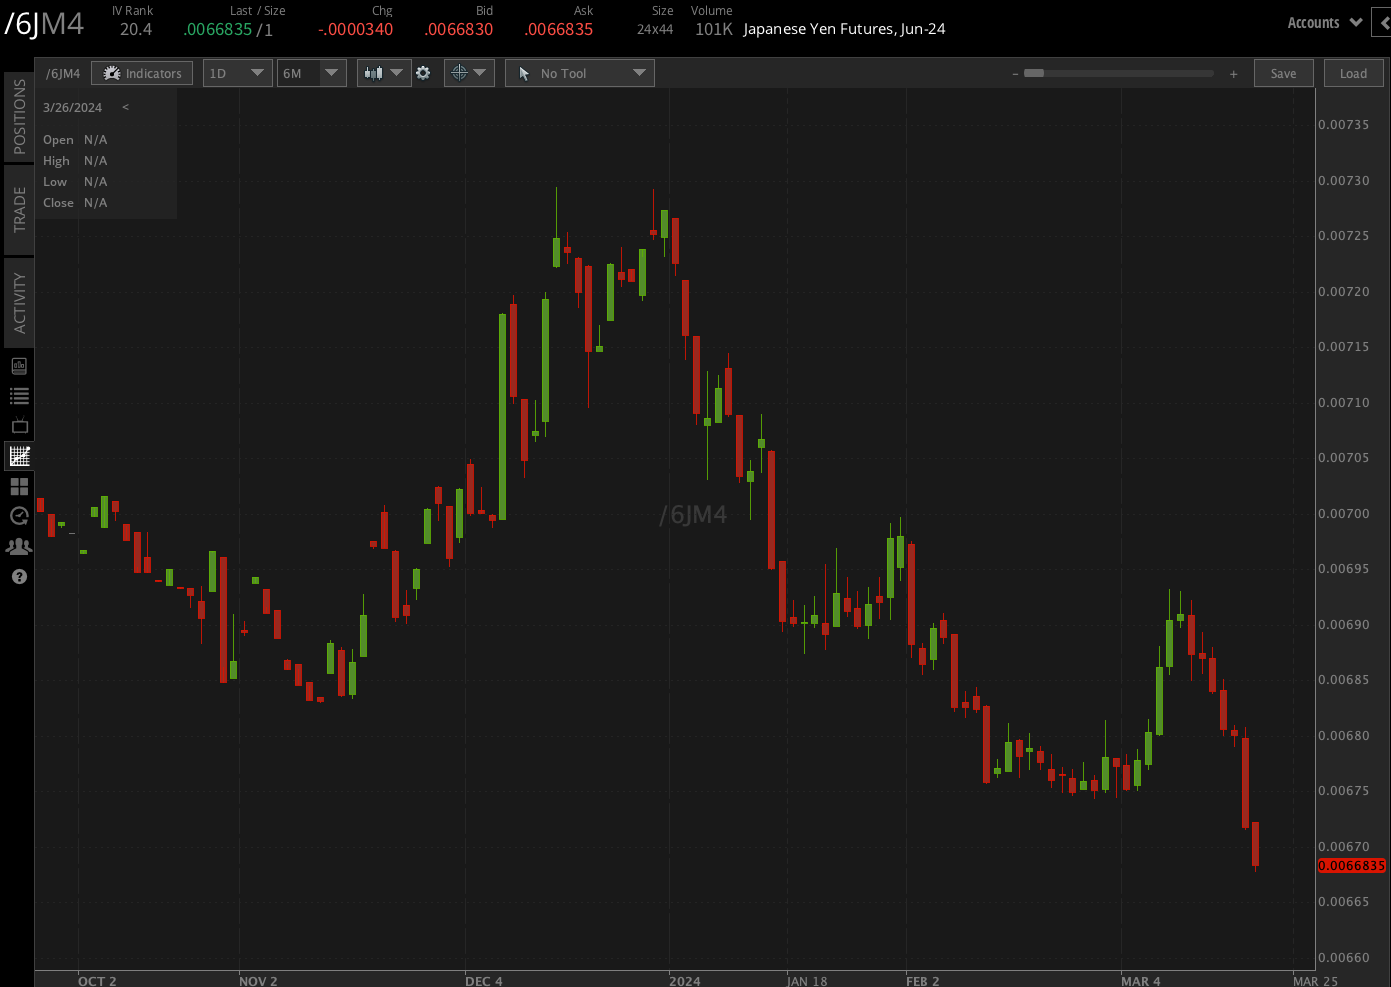
Task: Click the /6JM4 symbol label in chart toolbar
Action: click(63, 73)
